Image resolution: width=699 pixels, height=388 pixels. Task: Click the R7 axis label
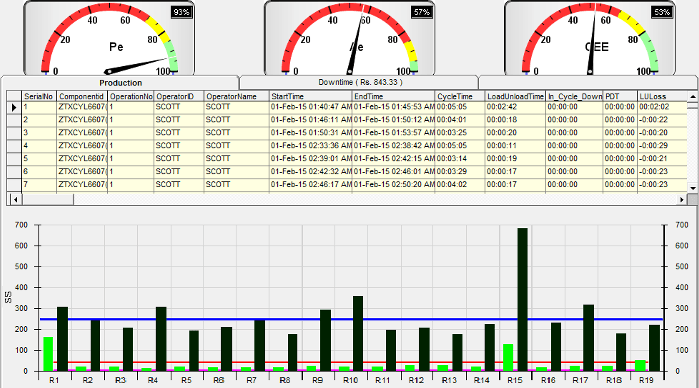click(251, 380)
